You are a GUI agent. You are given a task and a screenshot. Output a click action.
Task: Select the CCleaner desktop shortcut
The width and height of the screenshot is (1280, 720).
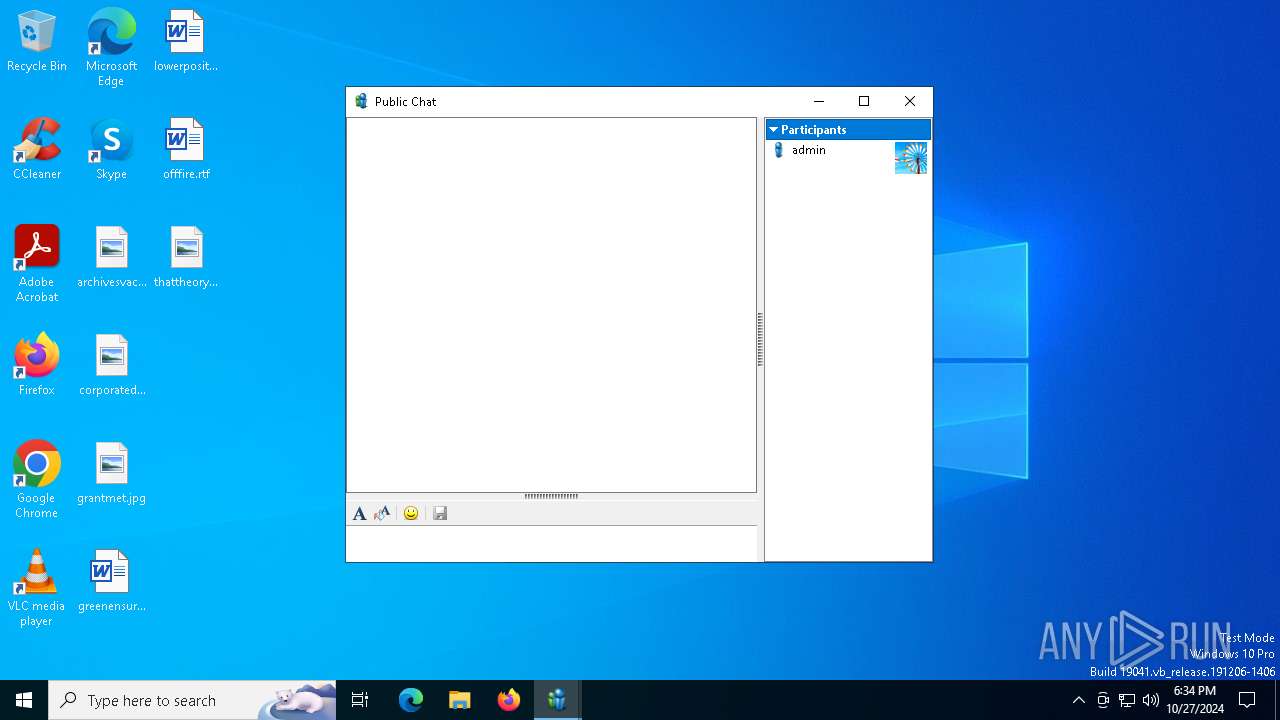(x=37, y=150)
